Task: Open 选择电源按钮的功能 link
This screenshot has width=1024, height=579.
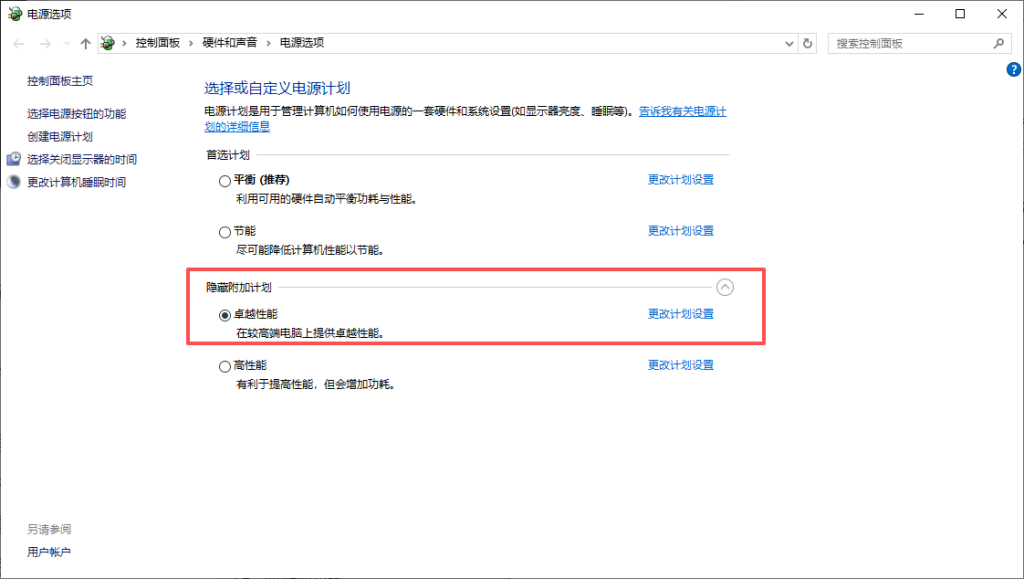Action: coord(76,114)
